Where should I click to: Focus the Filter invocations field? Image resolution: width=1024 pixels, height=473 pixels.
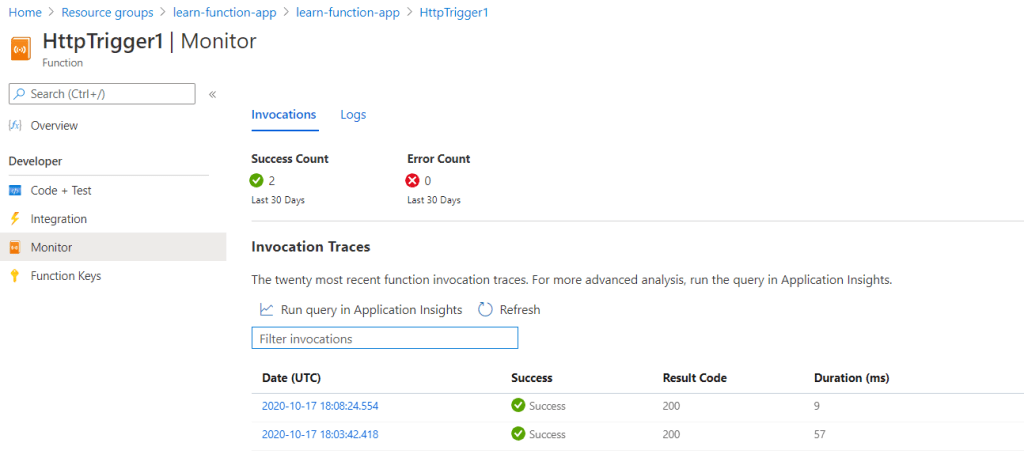(x=384, y=339)
